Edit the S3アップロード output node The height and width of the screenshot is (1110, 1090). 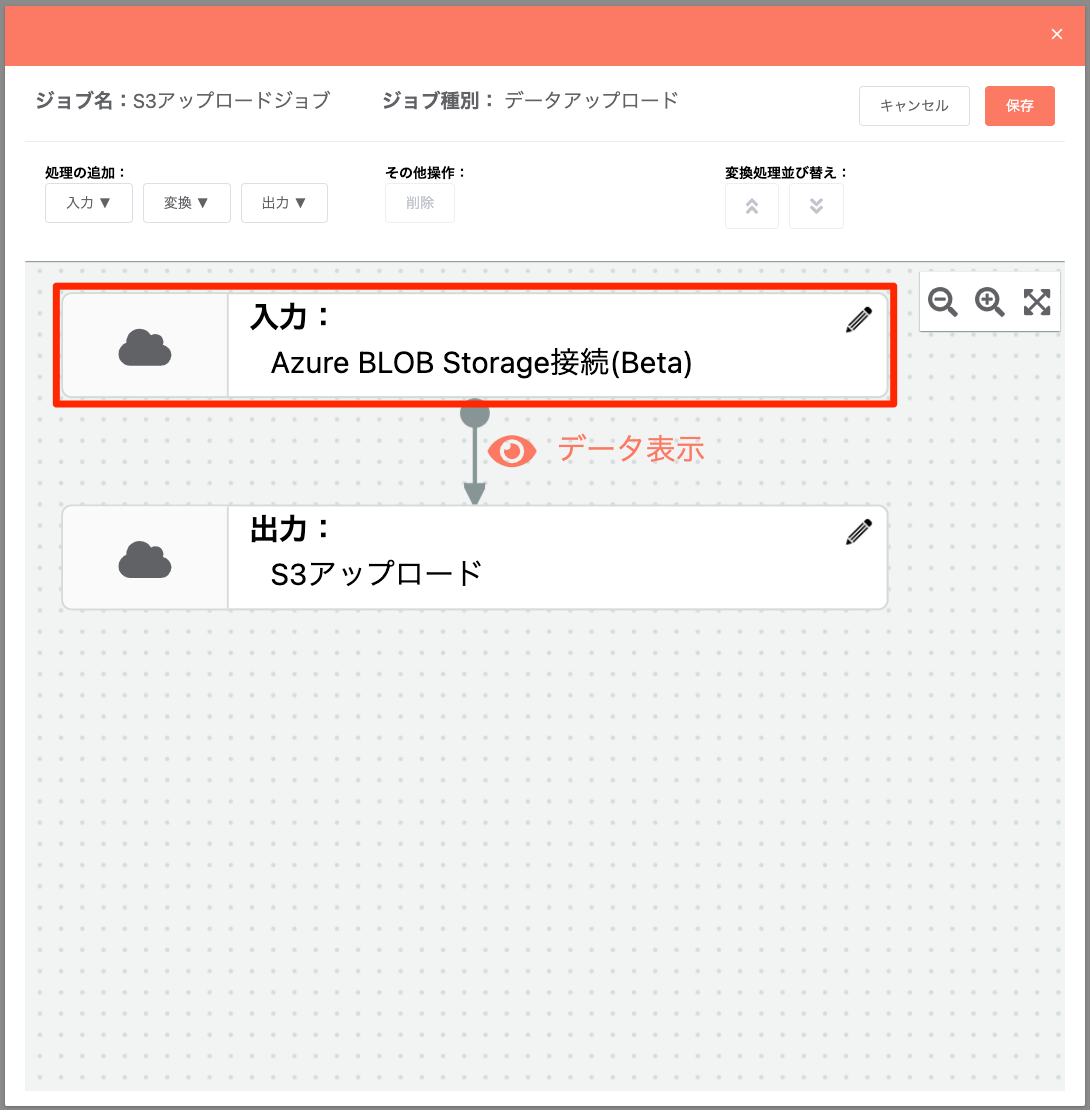pos(859,532)
